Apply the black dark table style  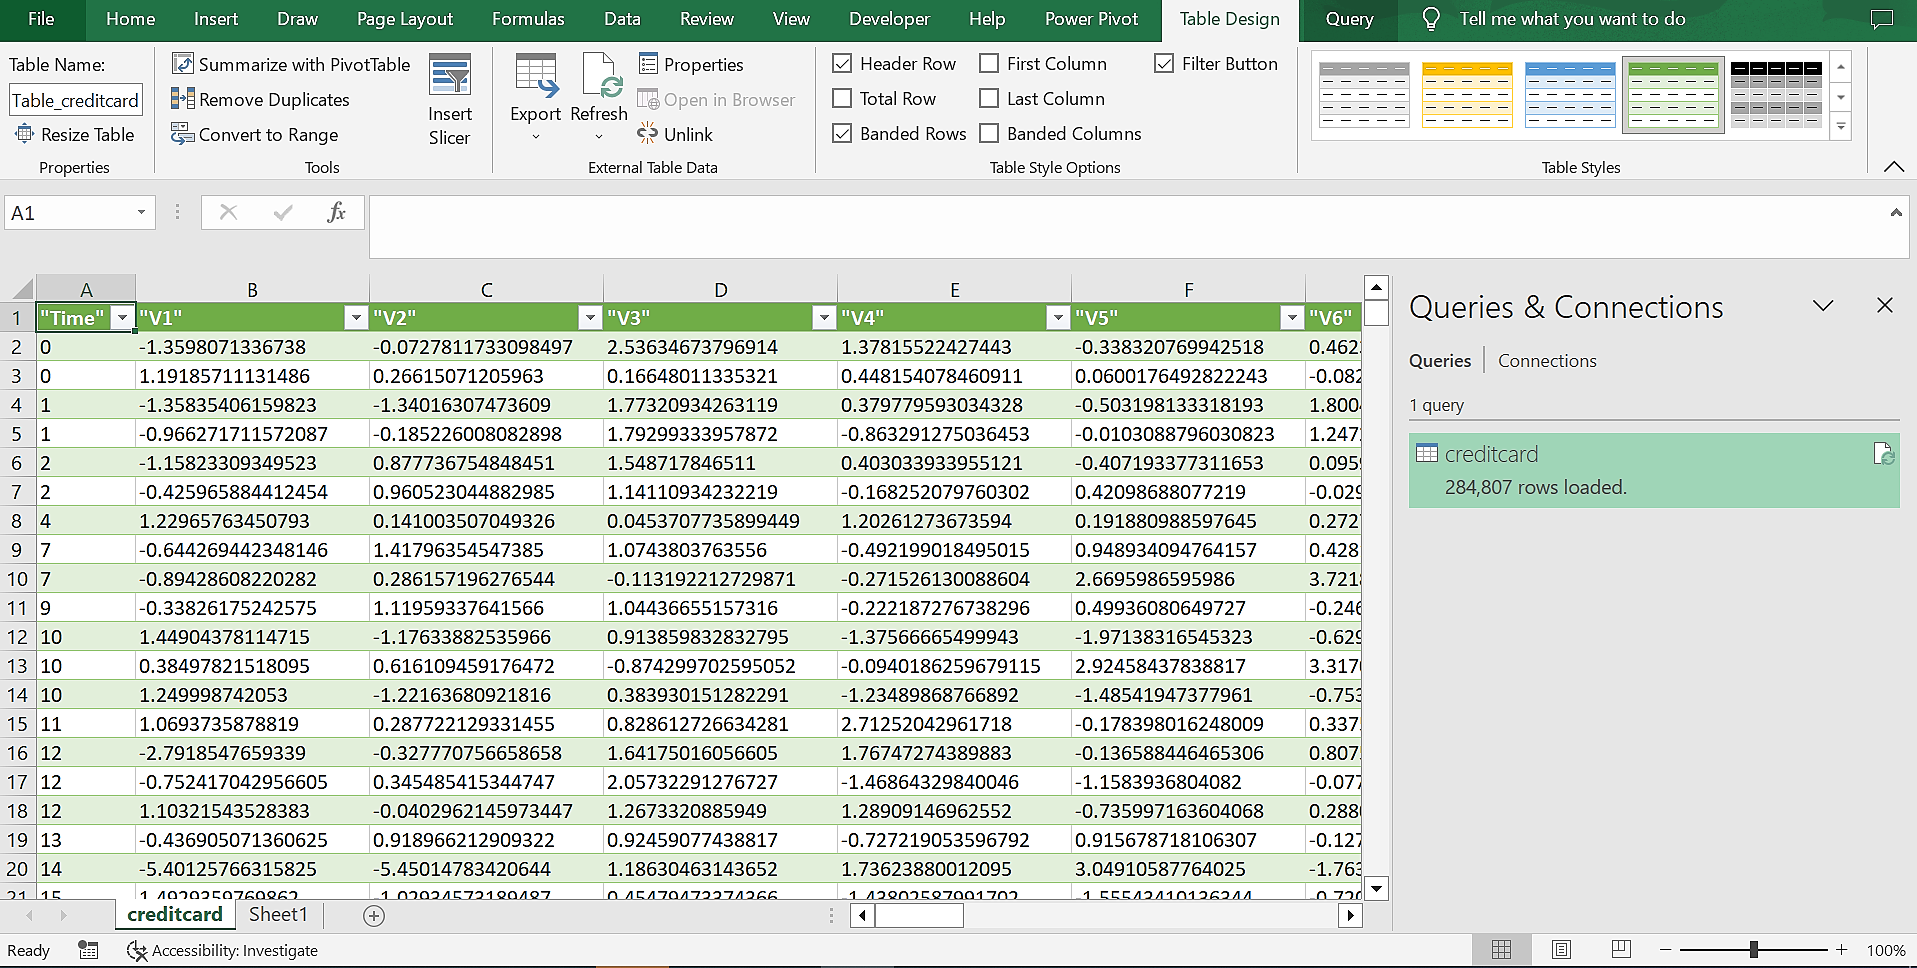pyautogui.click(x=1776, y=94)
